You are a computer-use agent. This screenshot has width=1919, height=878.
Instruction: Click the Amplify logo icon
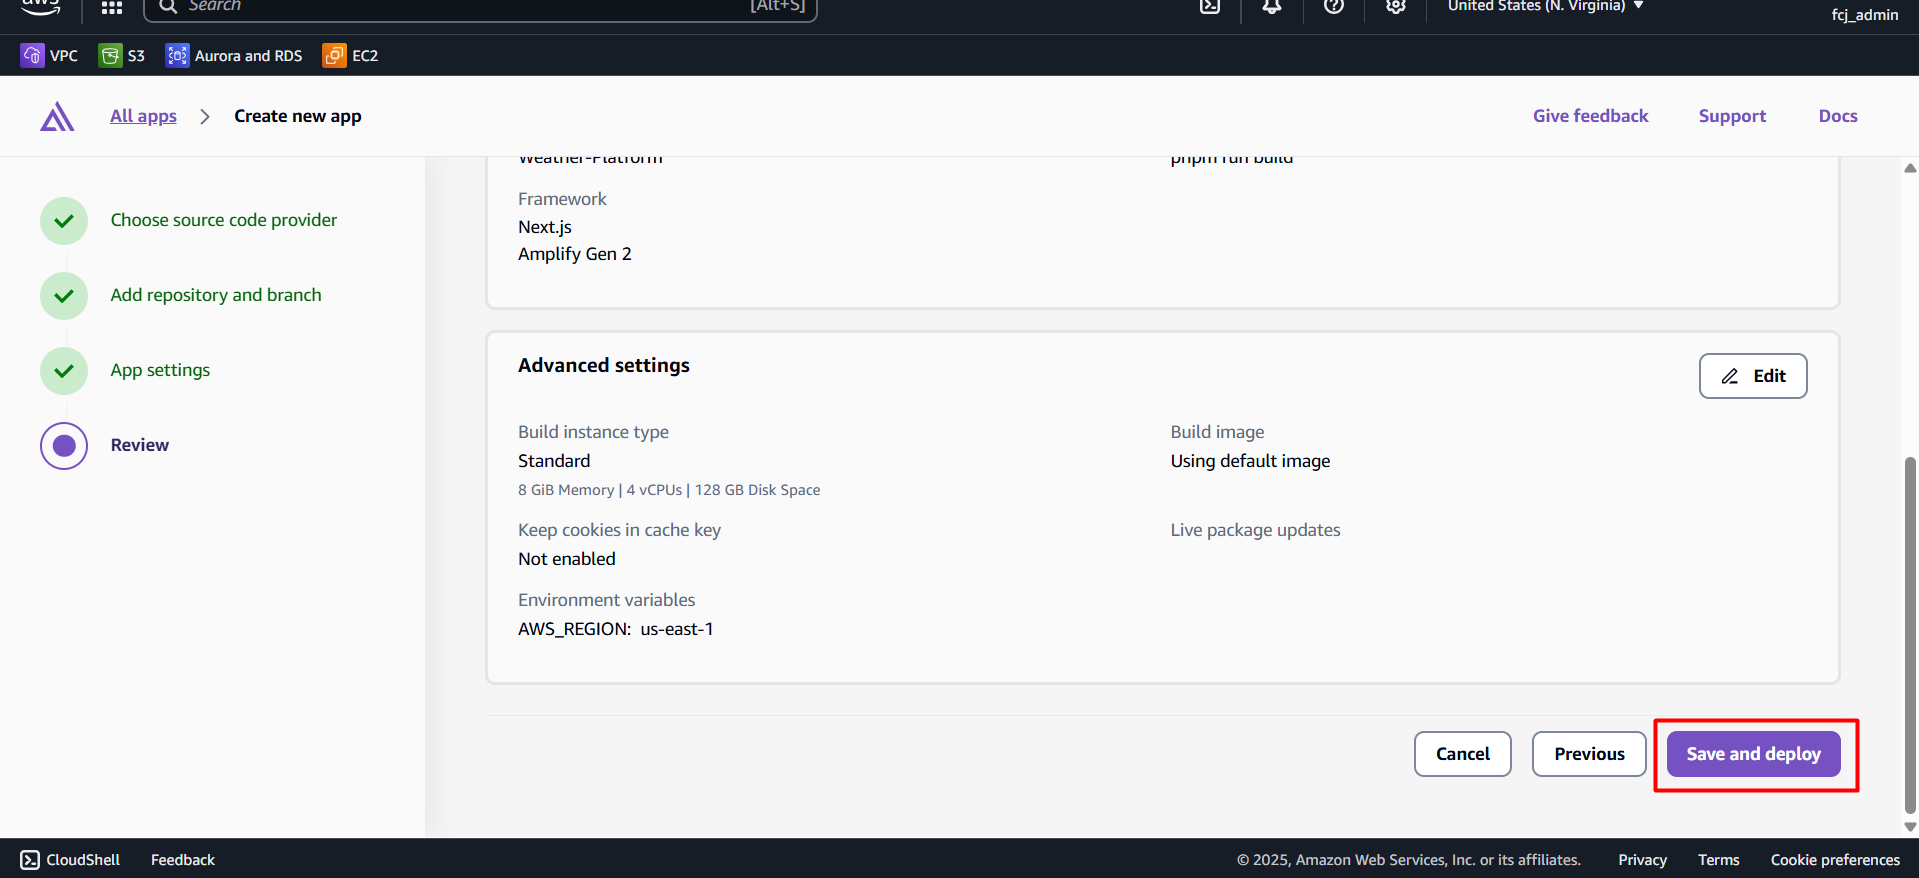tap(57, 117)
